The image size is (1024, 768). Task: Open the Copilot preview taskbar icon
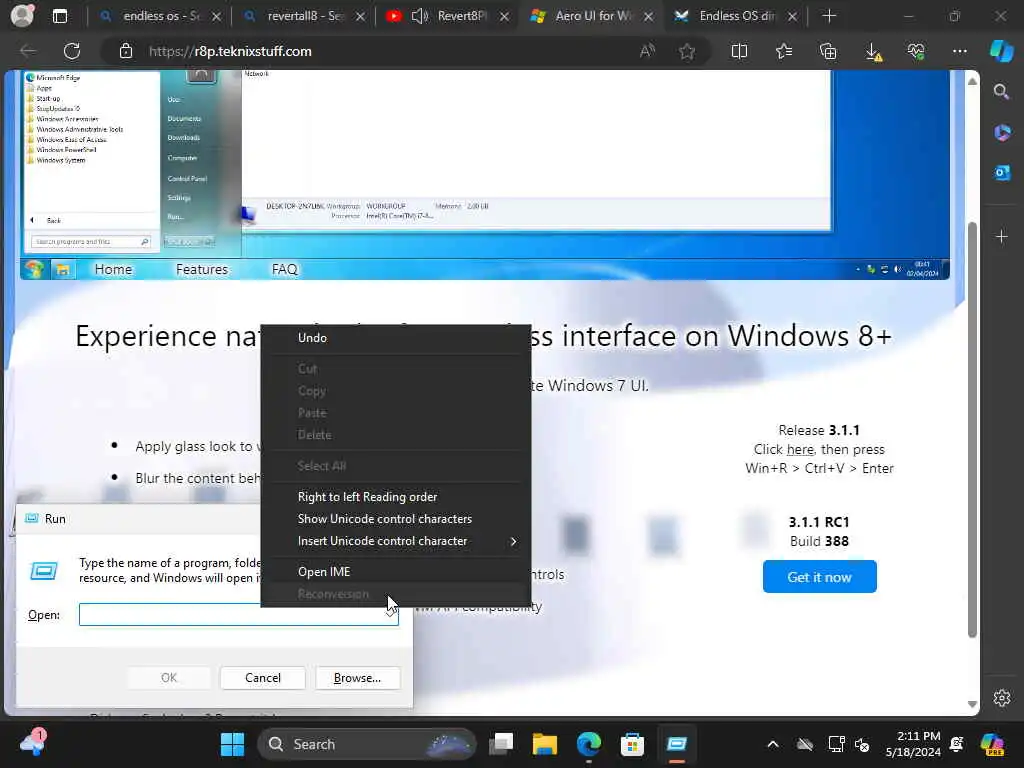pos(993,744)
